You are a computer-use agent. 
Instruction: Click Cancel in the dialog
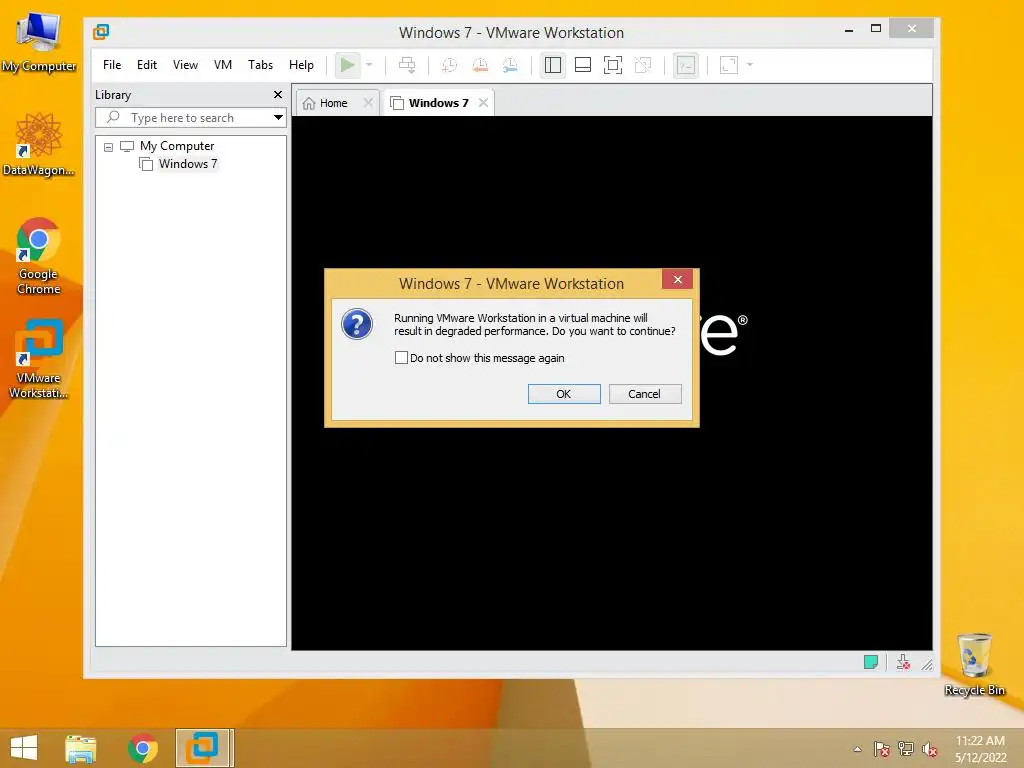(645, 394)
